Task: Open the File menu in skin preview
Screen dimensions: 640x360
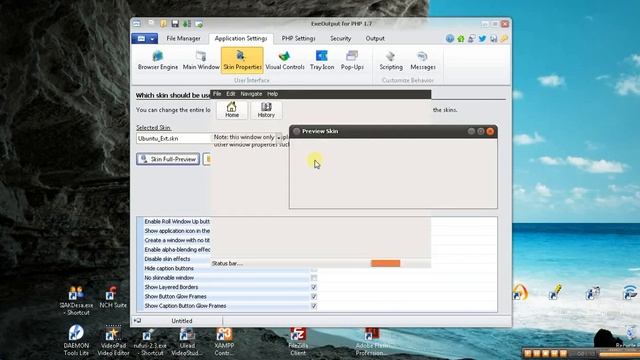Action: pyautogui.click(x=217, y=94)
